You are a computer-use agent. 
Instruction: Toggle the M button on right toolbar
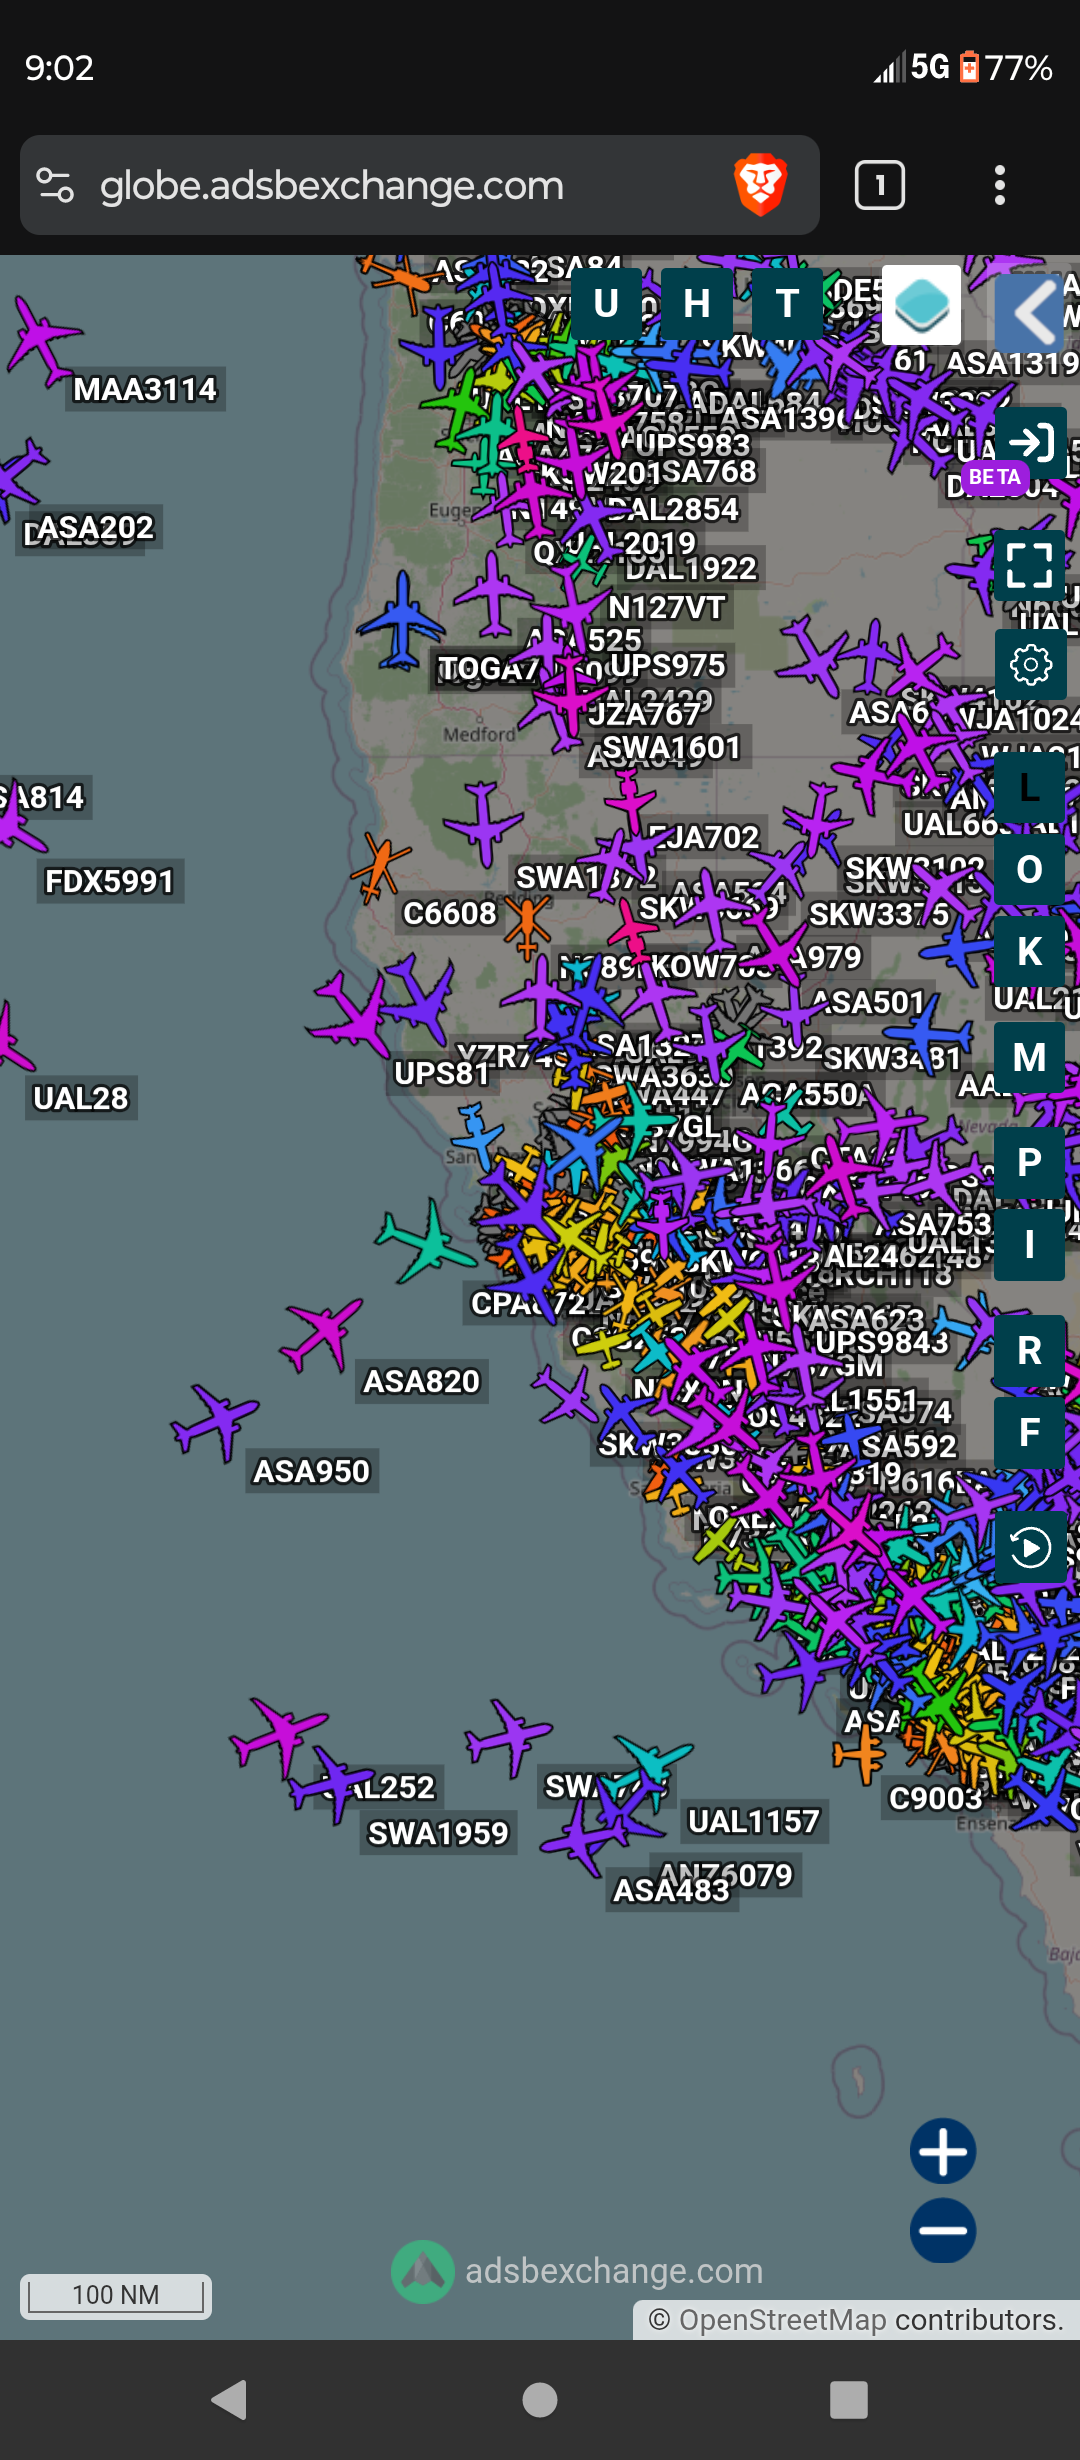coord(1030,1058)
